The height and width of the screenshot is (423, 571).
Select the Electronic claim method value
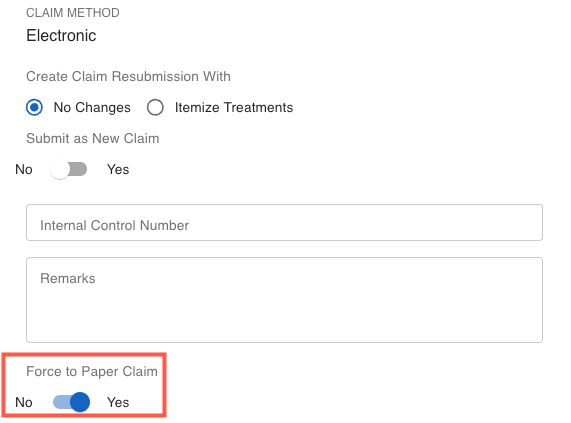click(x=61, y=36)
